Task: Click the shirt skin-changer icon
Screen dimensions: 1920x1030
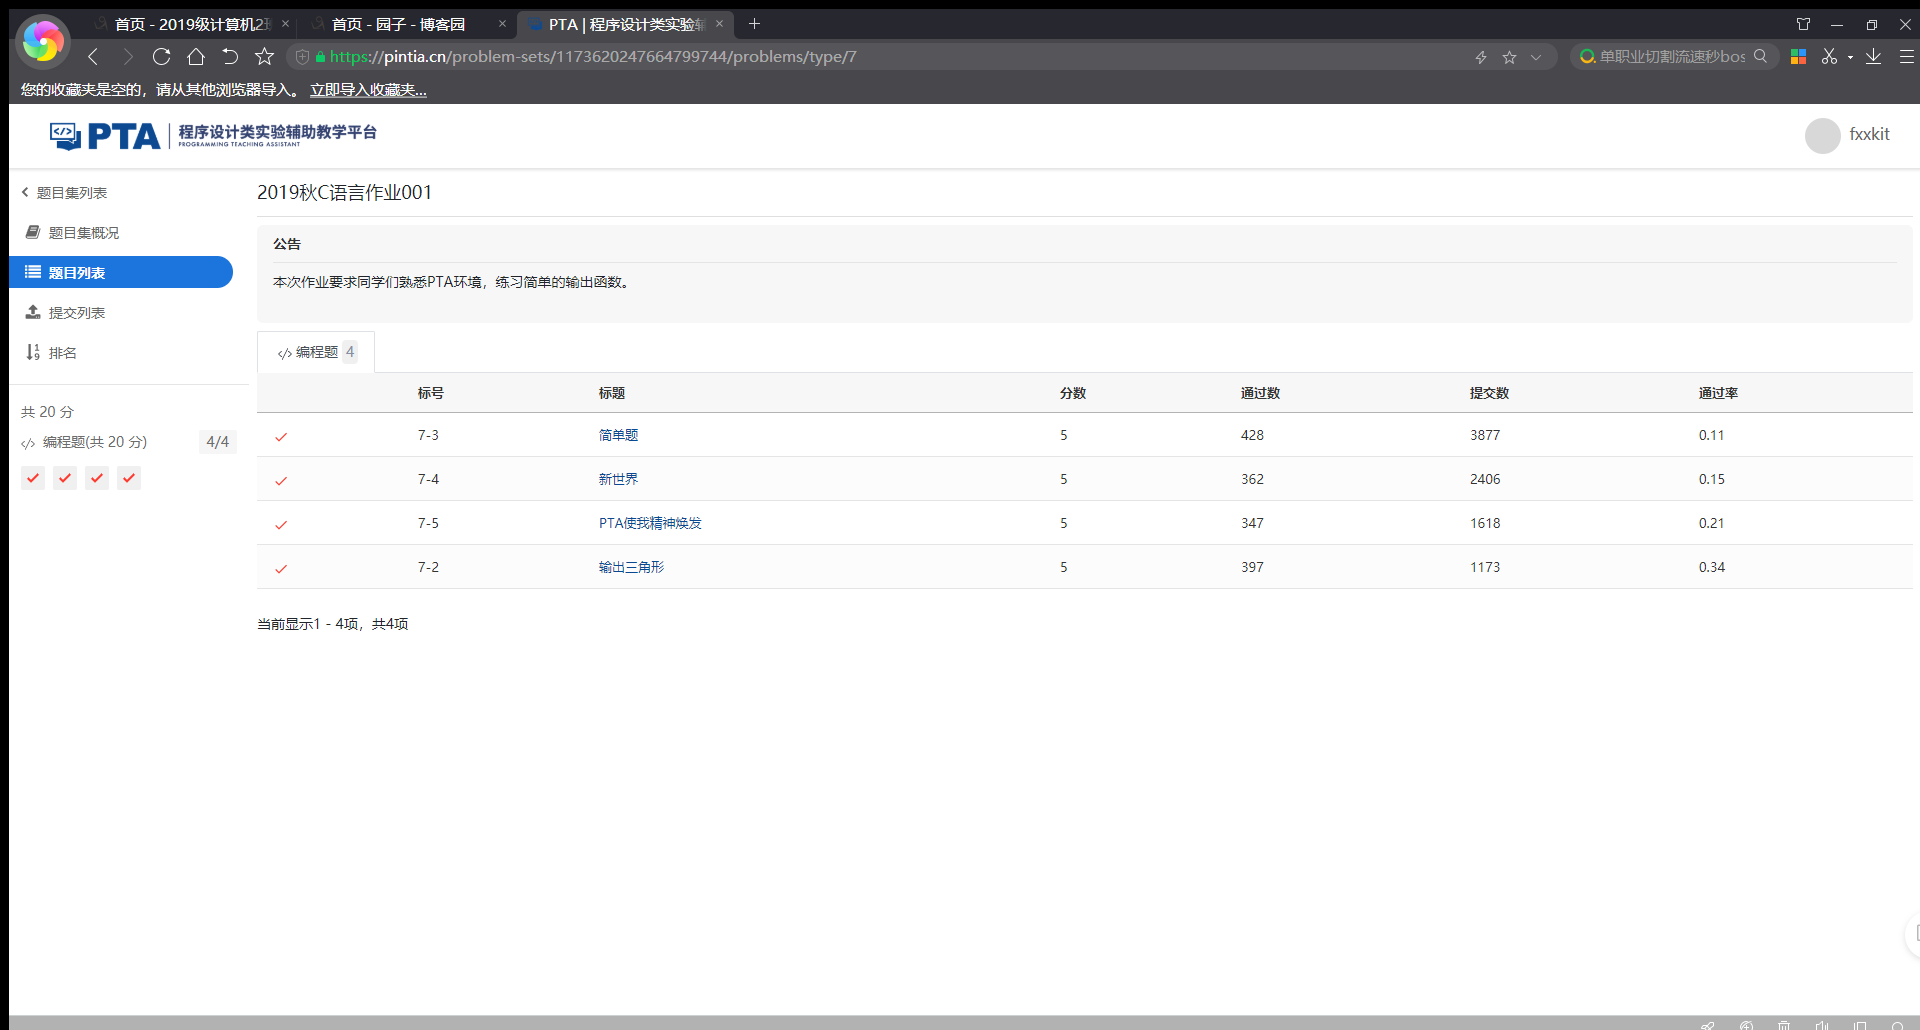Action: 1804,24
